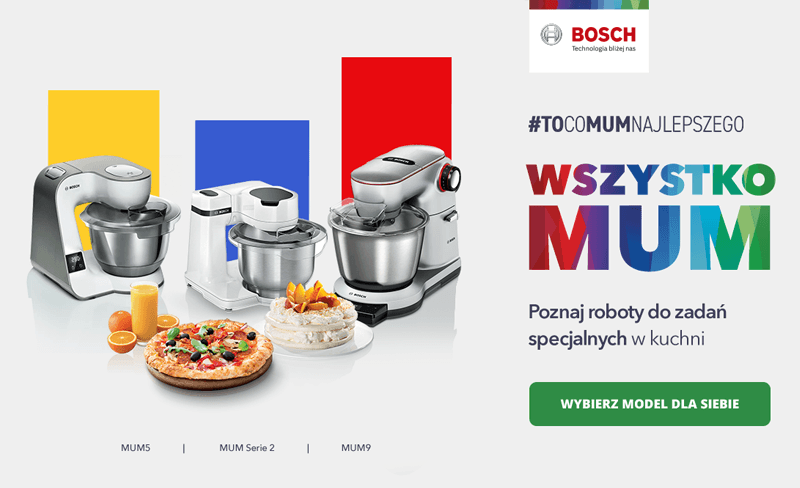This screenshot has width=800, height=488.
Task: Select the MUM5 label
Action: [136, 448]
